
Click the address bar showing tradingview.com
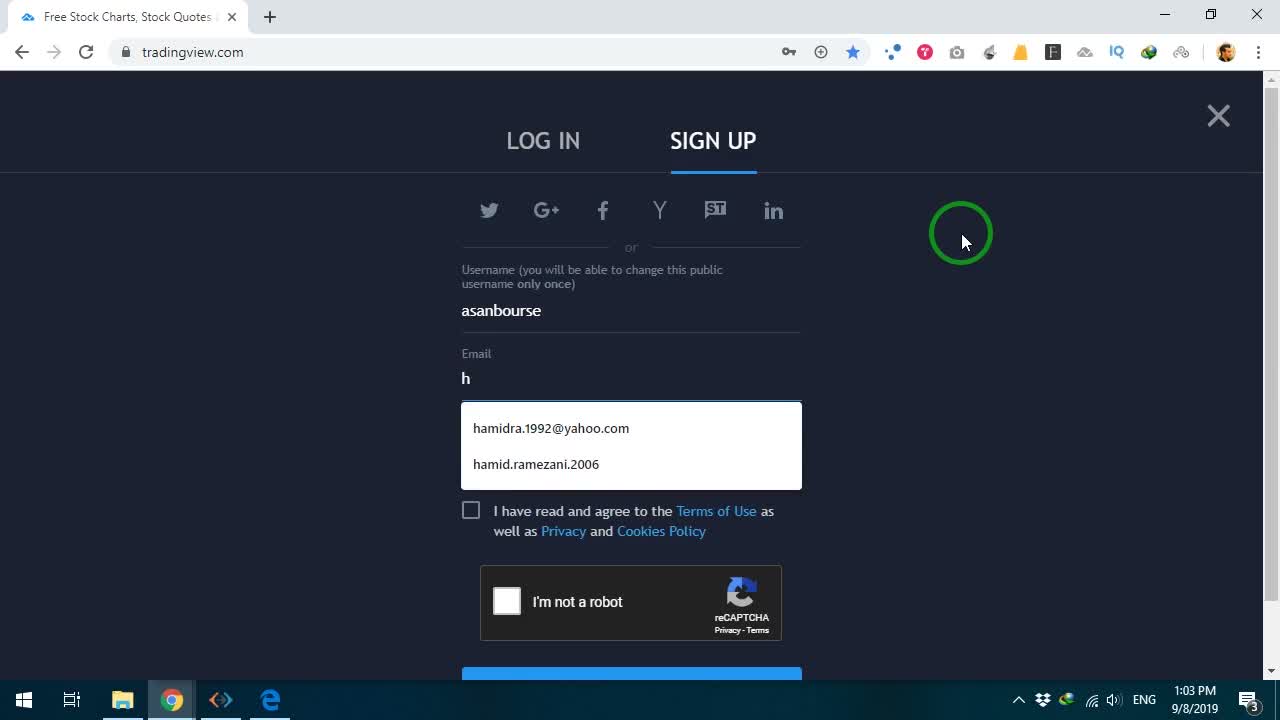(440, 52)
